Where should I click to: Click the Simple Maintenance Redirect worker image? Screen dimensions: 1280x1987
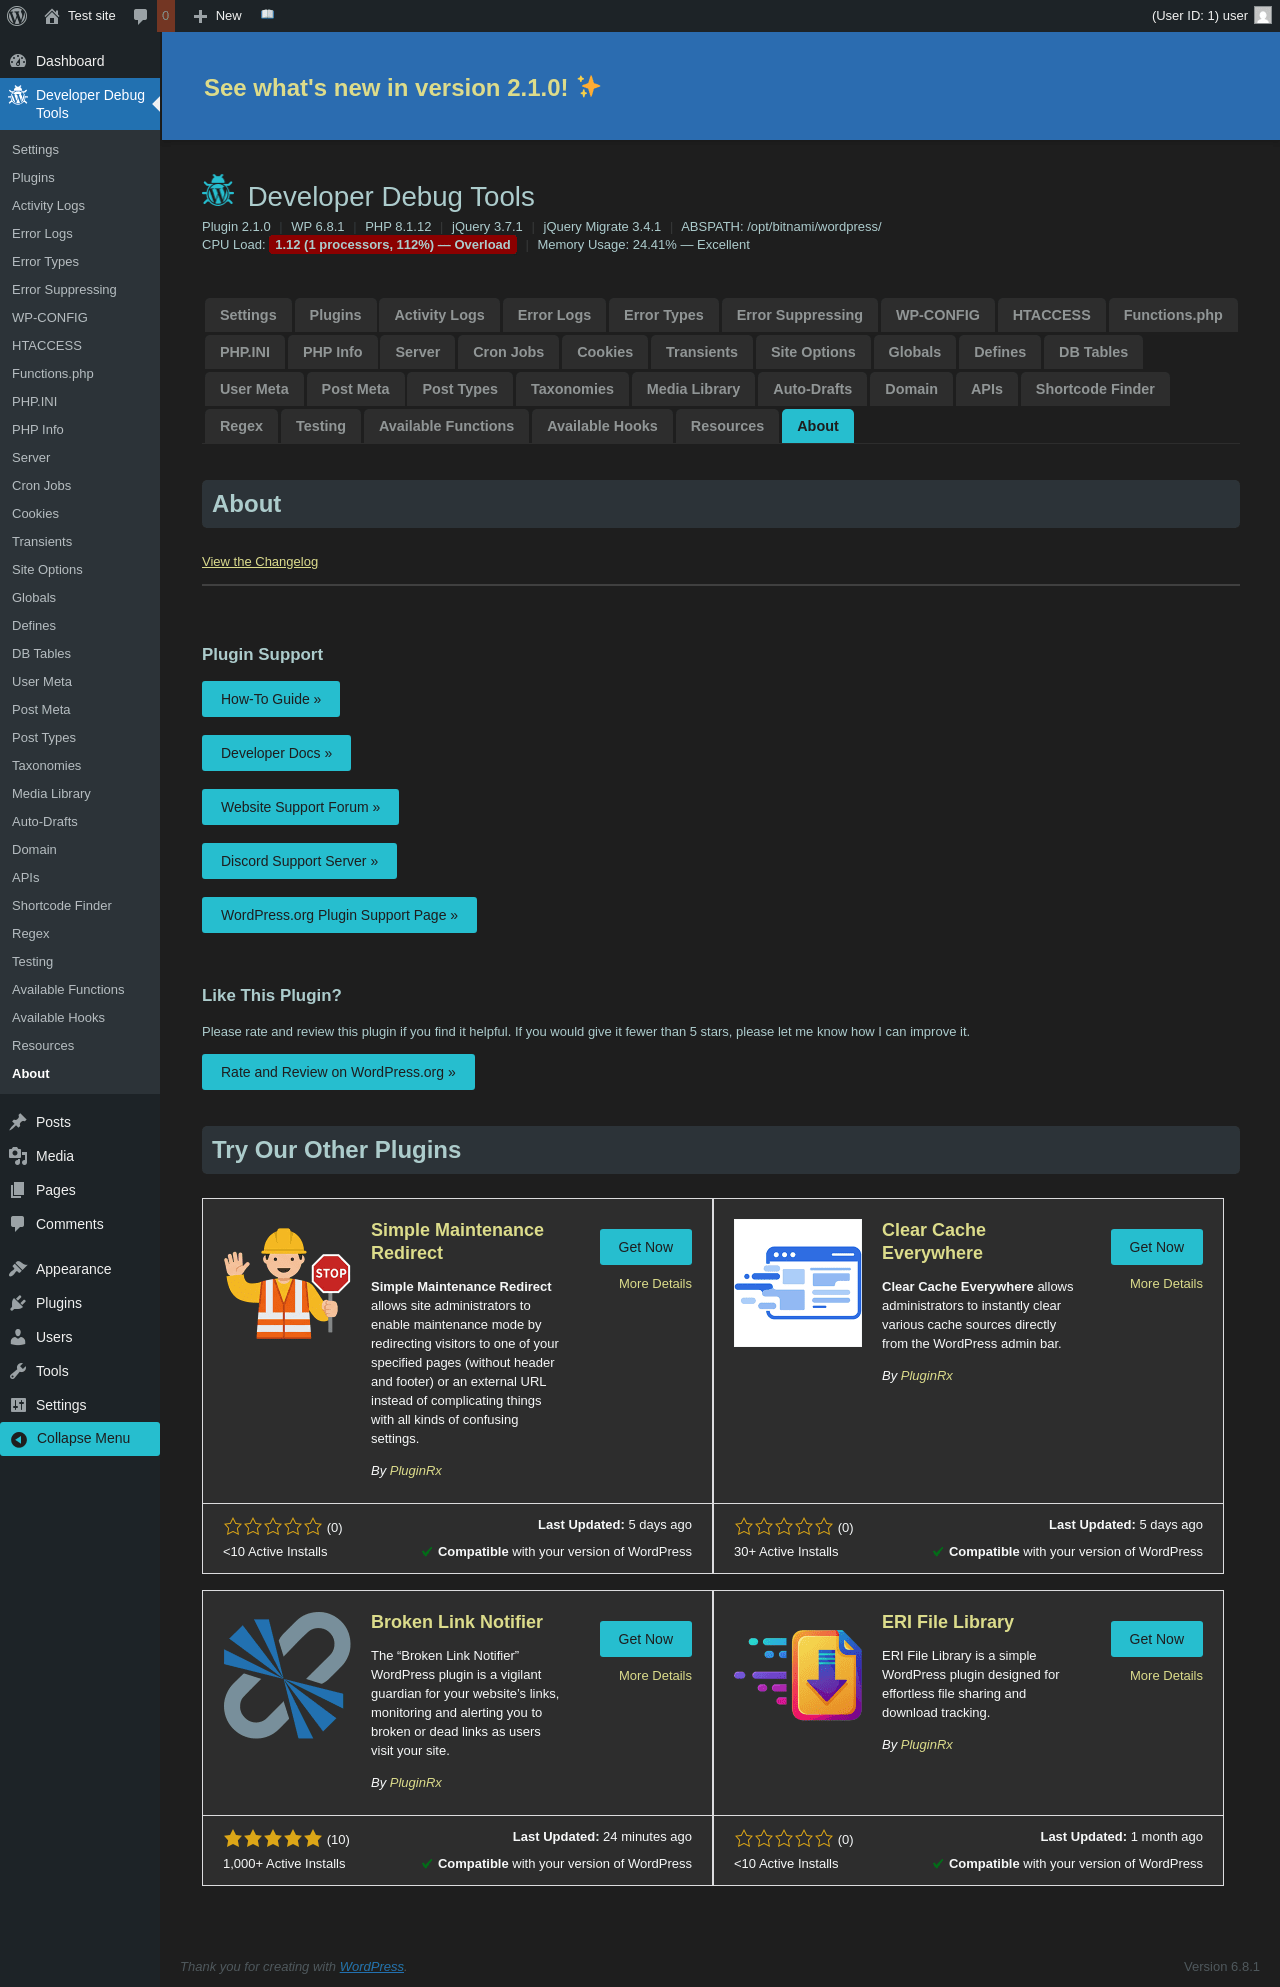(x=287, y=1283)
